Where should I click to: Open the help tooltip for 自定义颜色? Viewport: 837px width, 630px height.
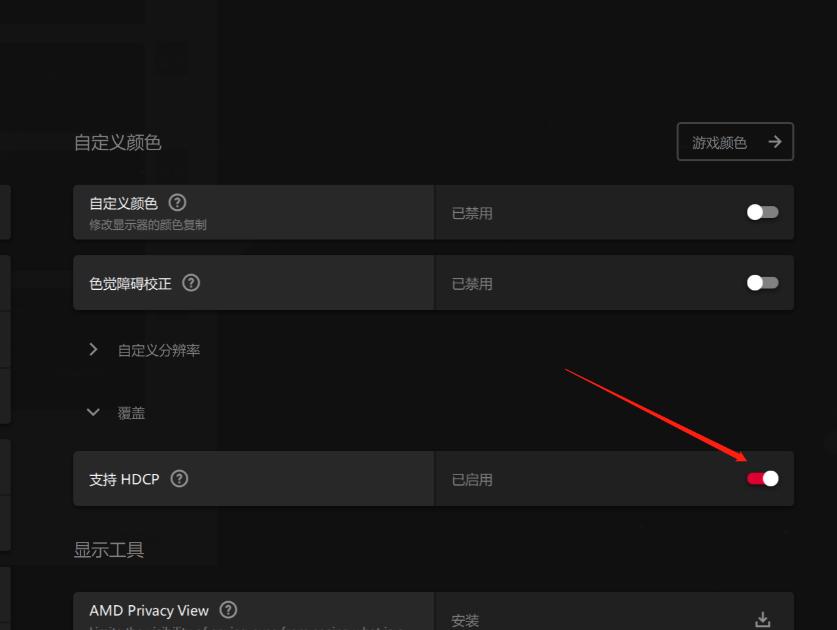pyautogui.click(x=178, y=203)
